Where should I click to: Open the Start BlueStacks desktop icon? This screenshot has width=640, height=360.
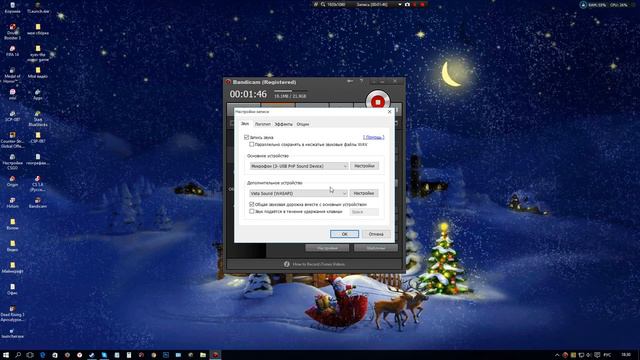tap(38, 118)
